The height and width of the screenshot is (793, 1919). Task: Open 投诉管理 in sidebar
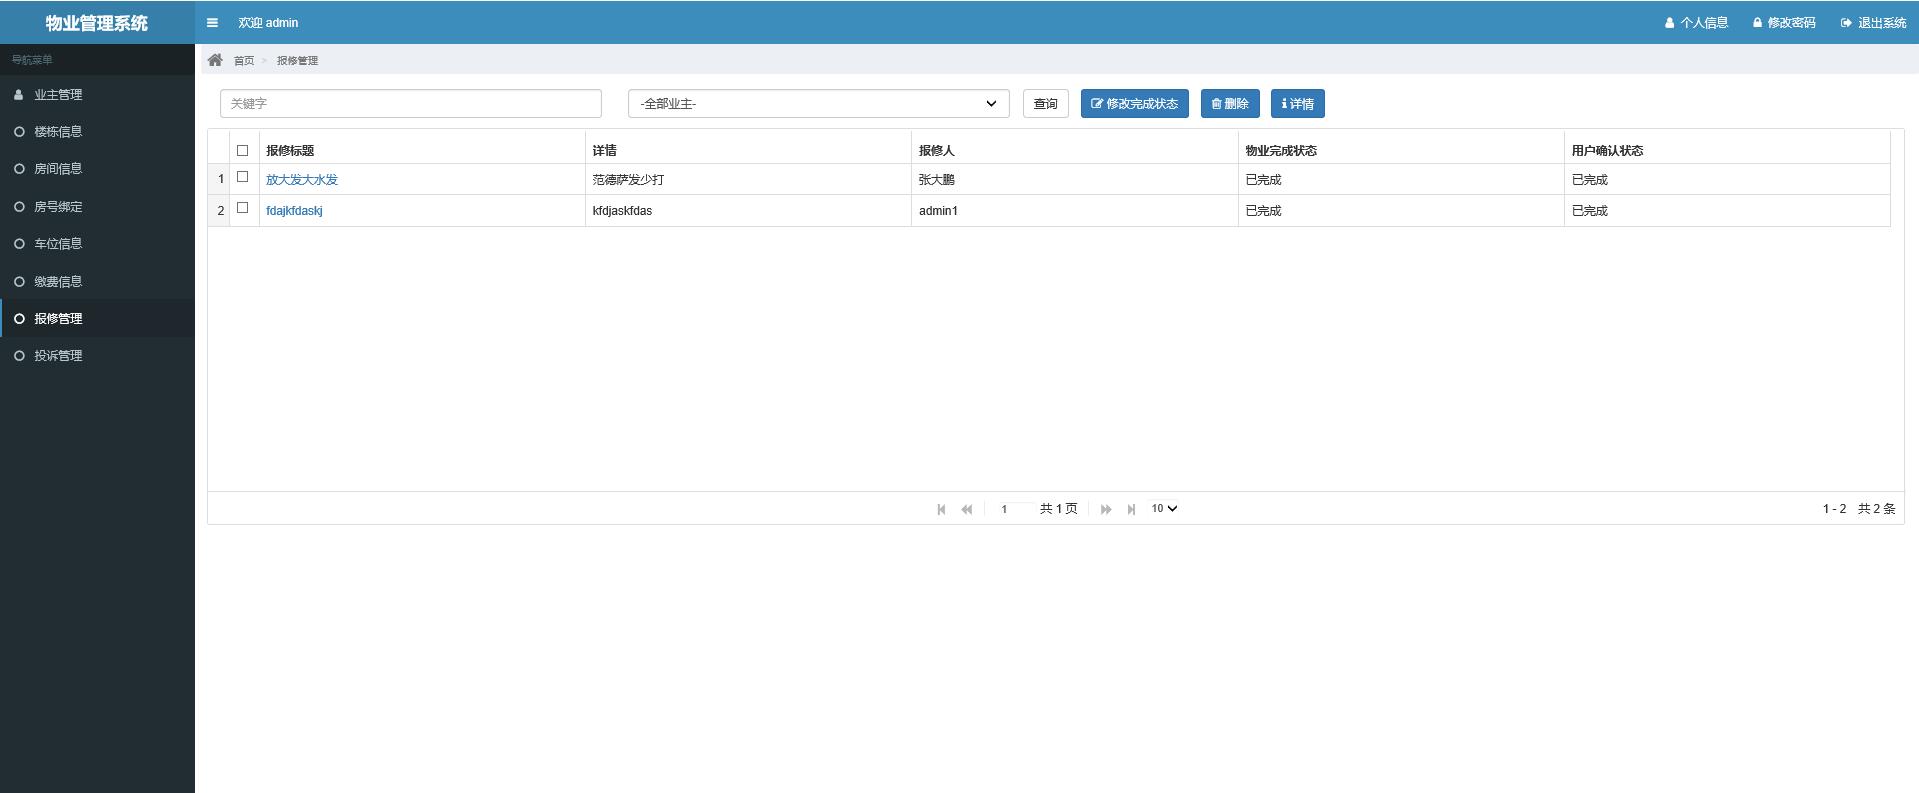pos(97,356)
